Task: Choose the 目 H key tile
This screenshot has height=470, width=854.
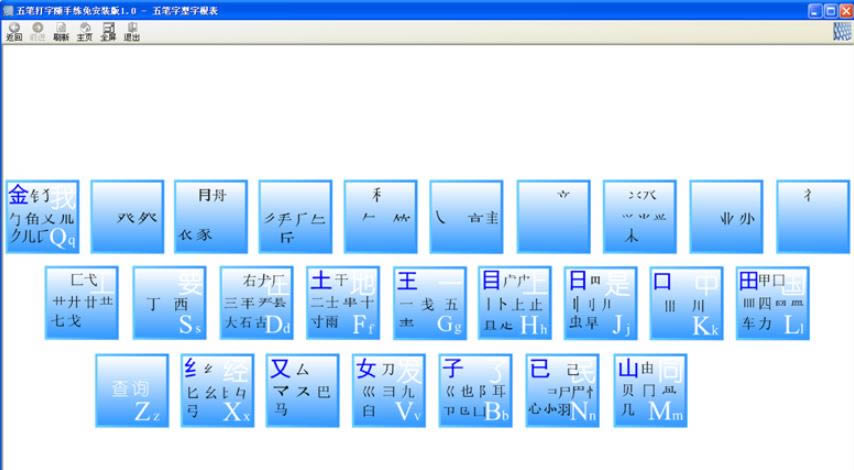Action: click(x=514, y=303)
